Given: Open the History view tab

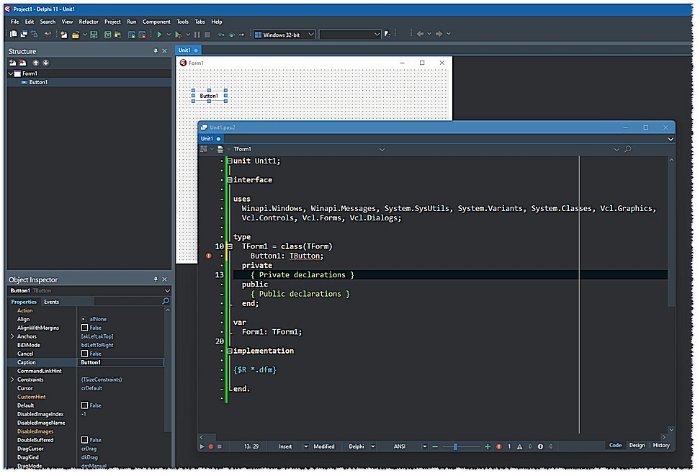Looking at the screenshot, I should pyautogui.click(x=661, y=446).
